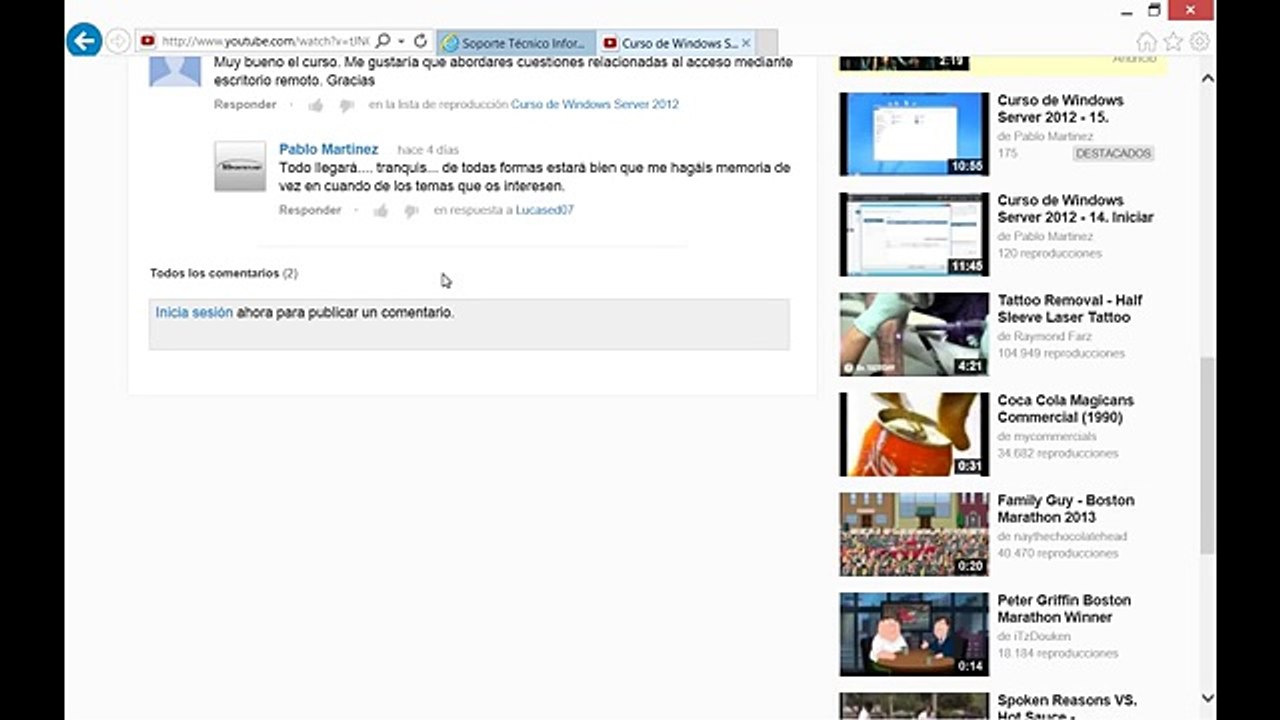Click the 'hace 4 días' comment timestamp
Screen dimensions: 1280x720
pyautogui.click(x=428, y=150)
